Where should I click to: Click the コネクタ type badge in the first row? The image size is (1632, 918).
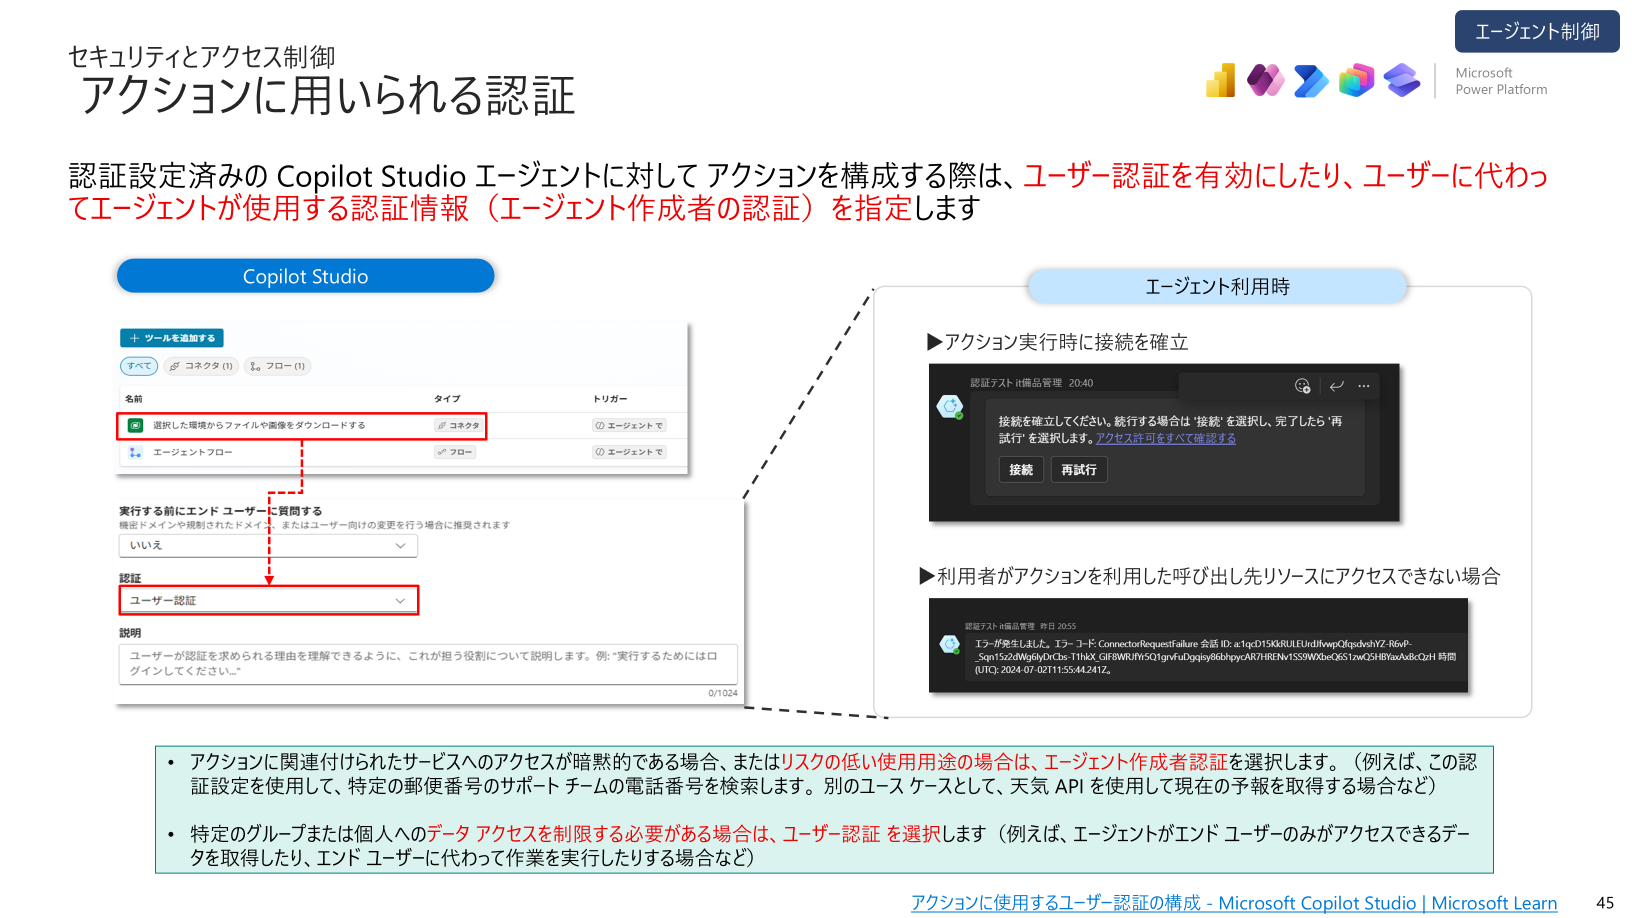459,425
